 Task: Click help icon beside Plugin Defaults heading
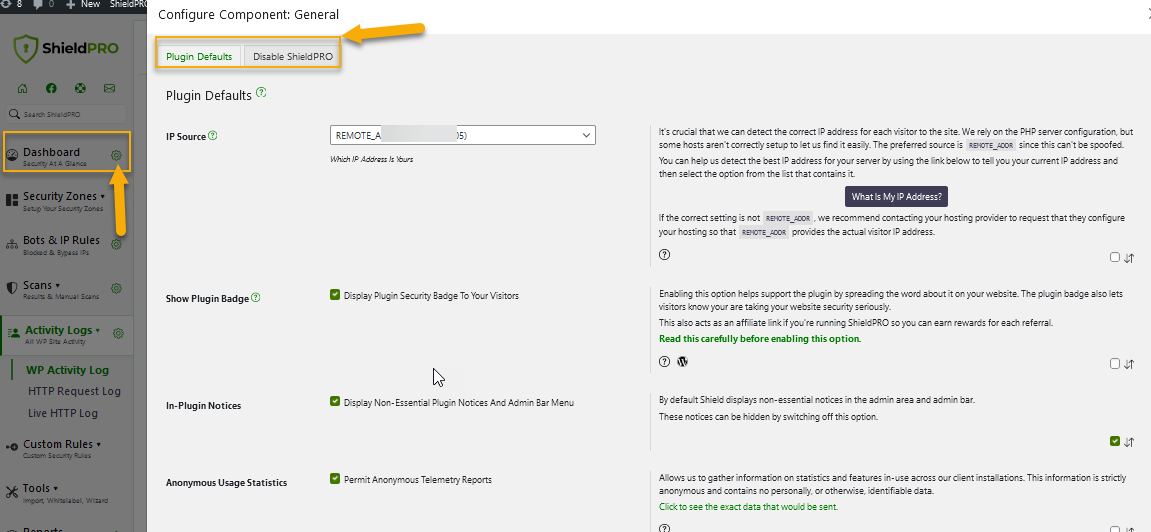[x=261, y=93]
